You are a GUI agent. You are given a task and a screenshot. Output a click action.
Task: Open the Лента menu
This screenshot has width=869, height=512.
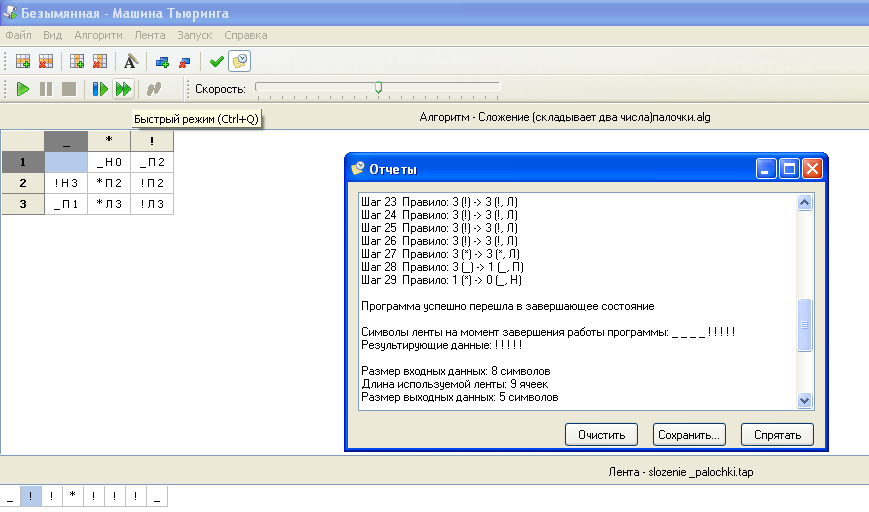[150, 35]
